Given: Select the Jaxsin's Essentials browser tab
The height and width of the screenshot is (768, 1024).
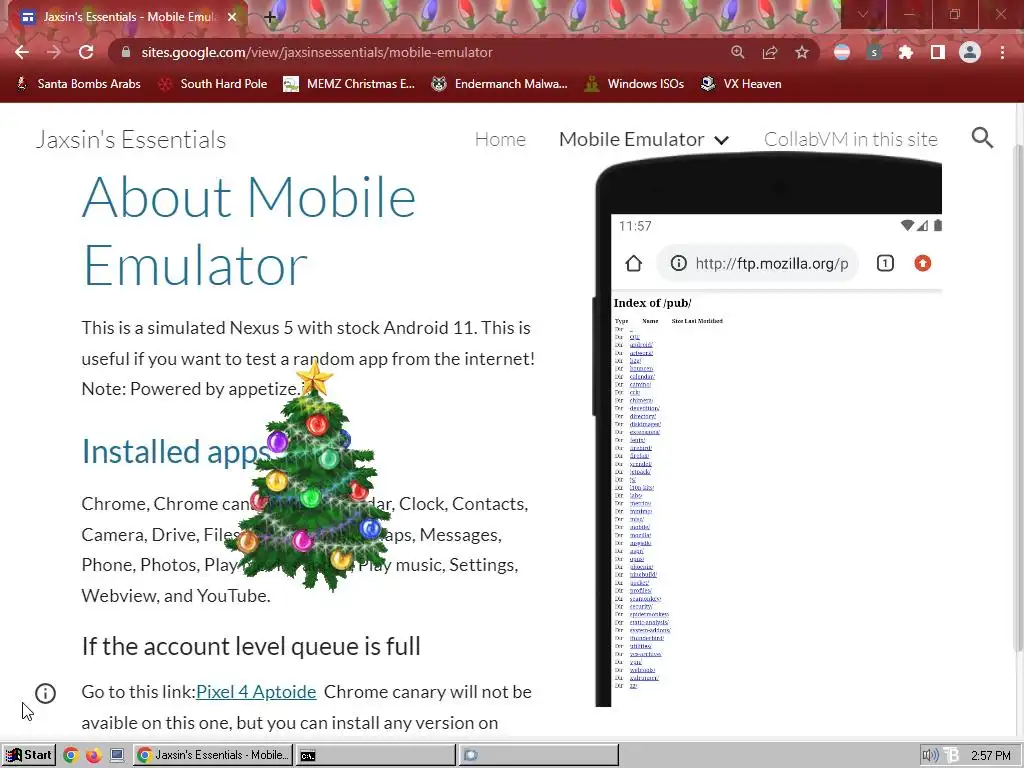Looking at the screenshot, I should [x=127, y=17].
